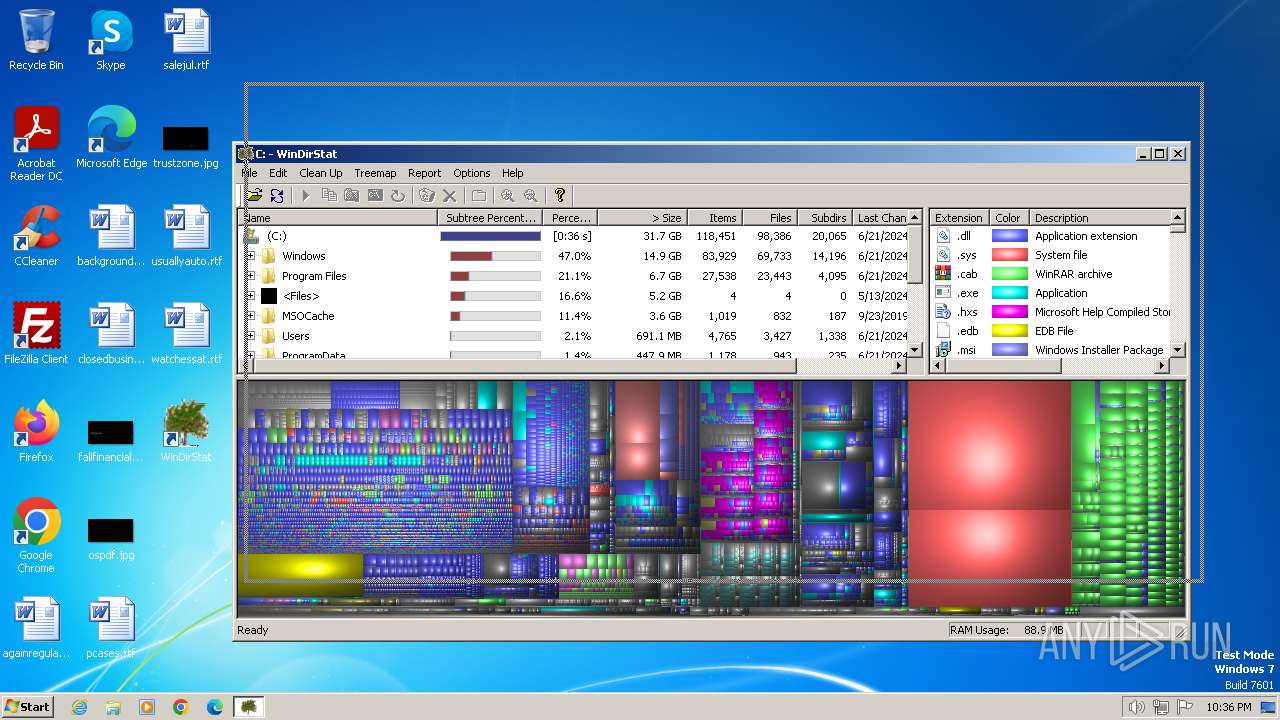Click the Refresh All toolbar icon

pos(277,196)
